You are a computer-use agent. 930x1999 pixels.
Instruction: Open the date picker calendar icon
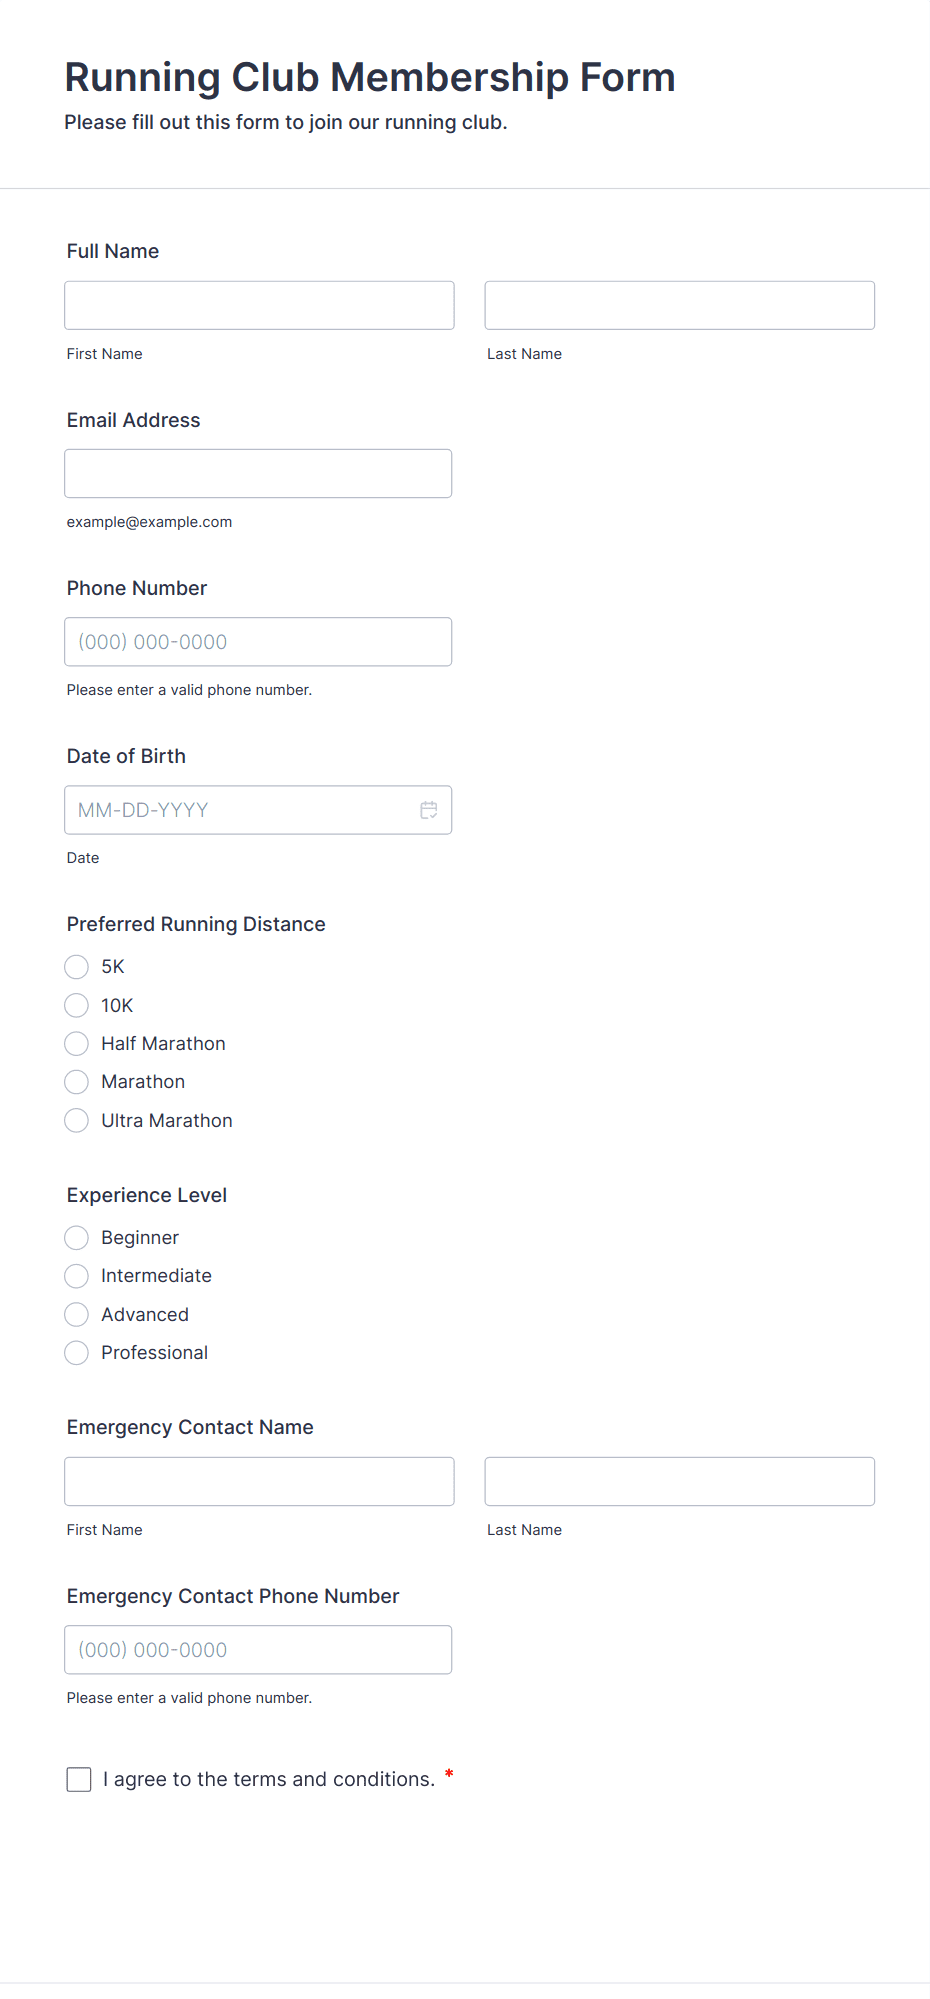pyautogui.click(x=428, y=810)
